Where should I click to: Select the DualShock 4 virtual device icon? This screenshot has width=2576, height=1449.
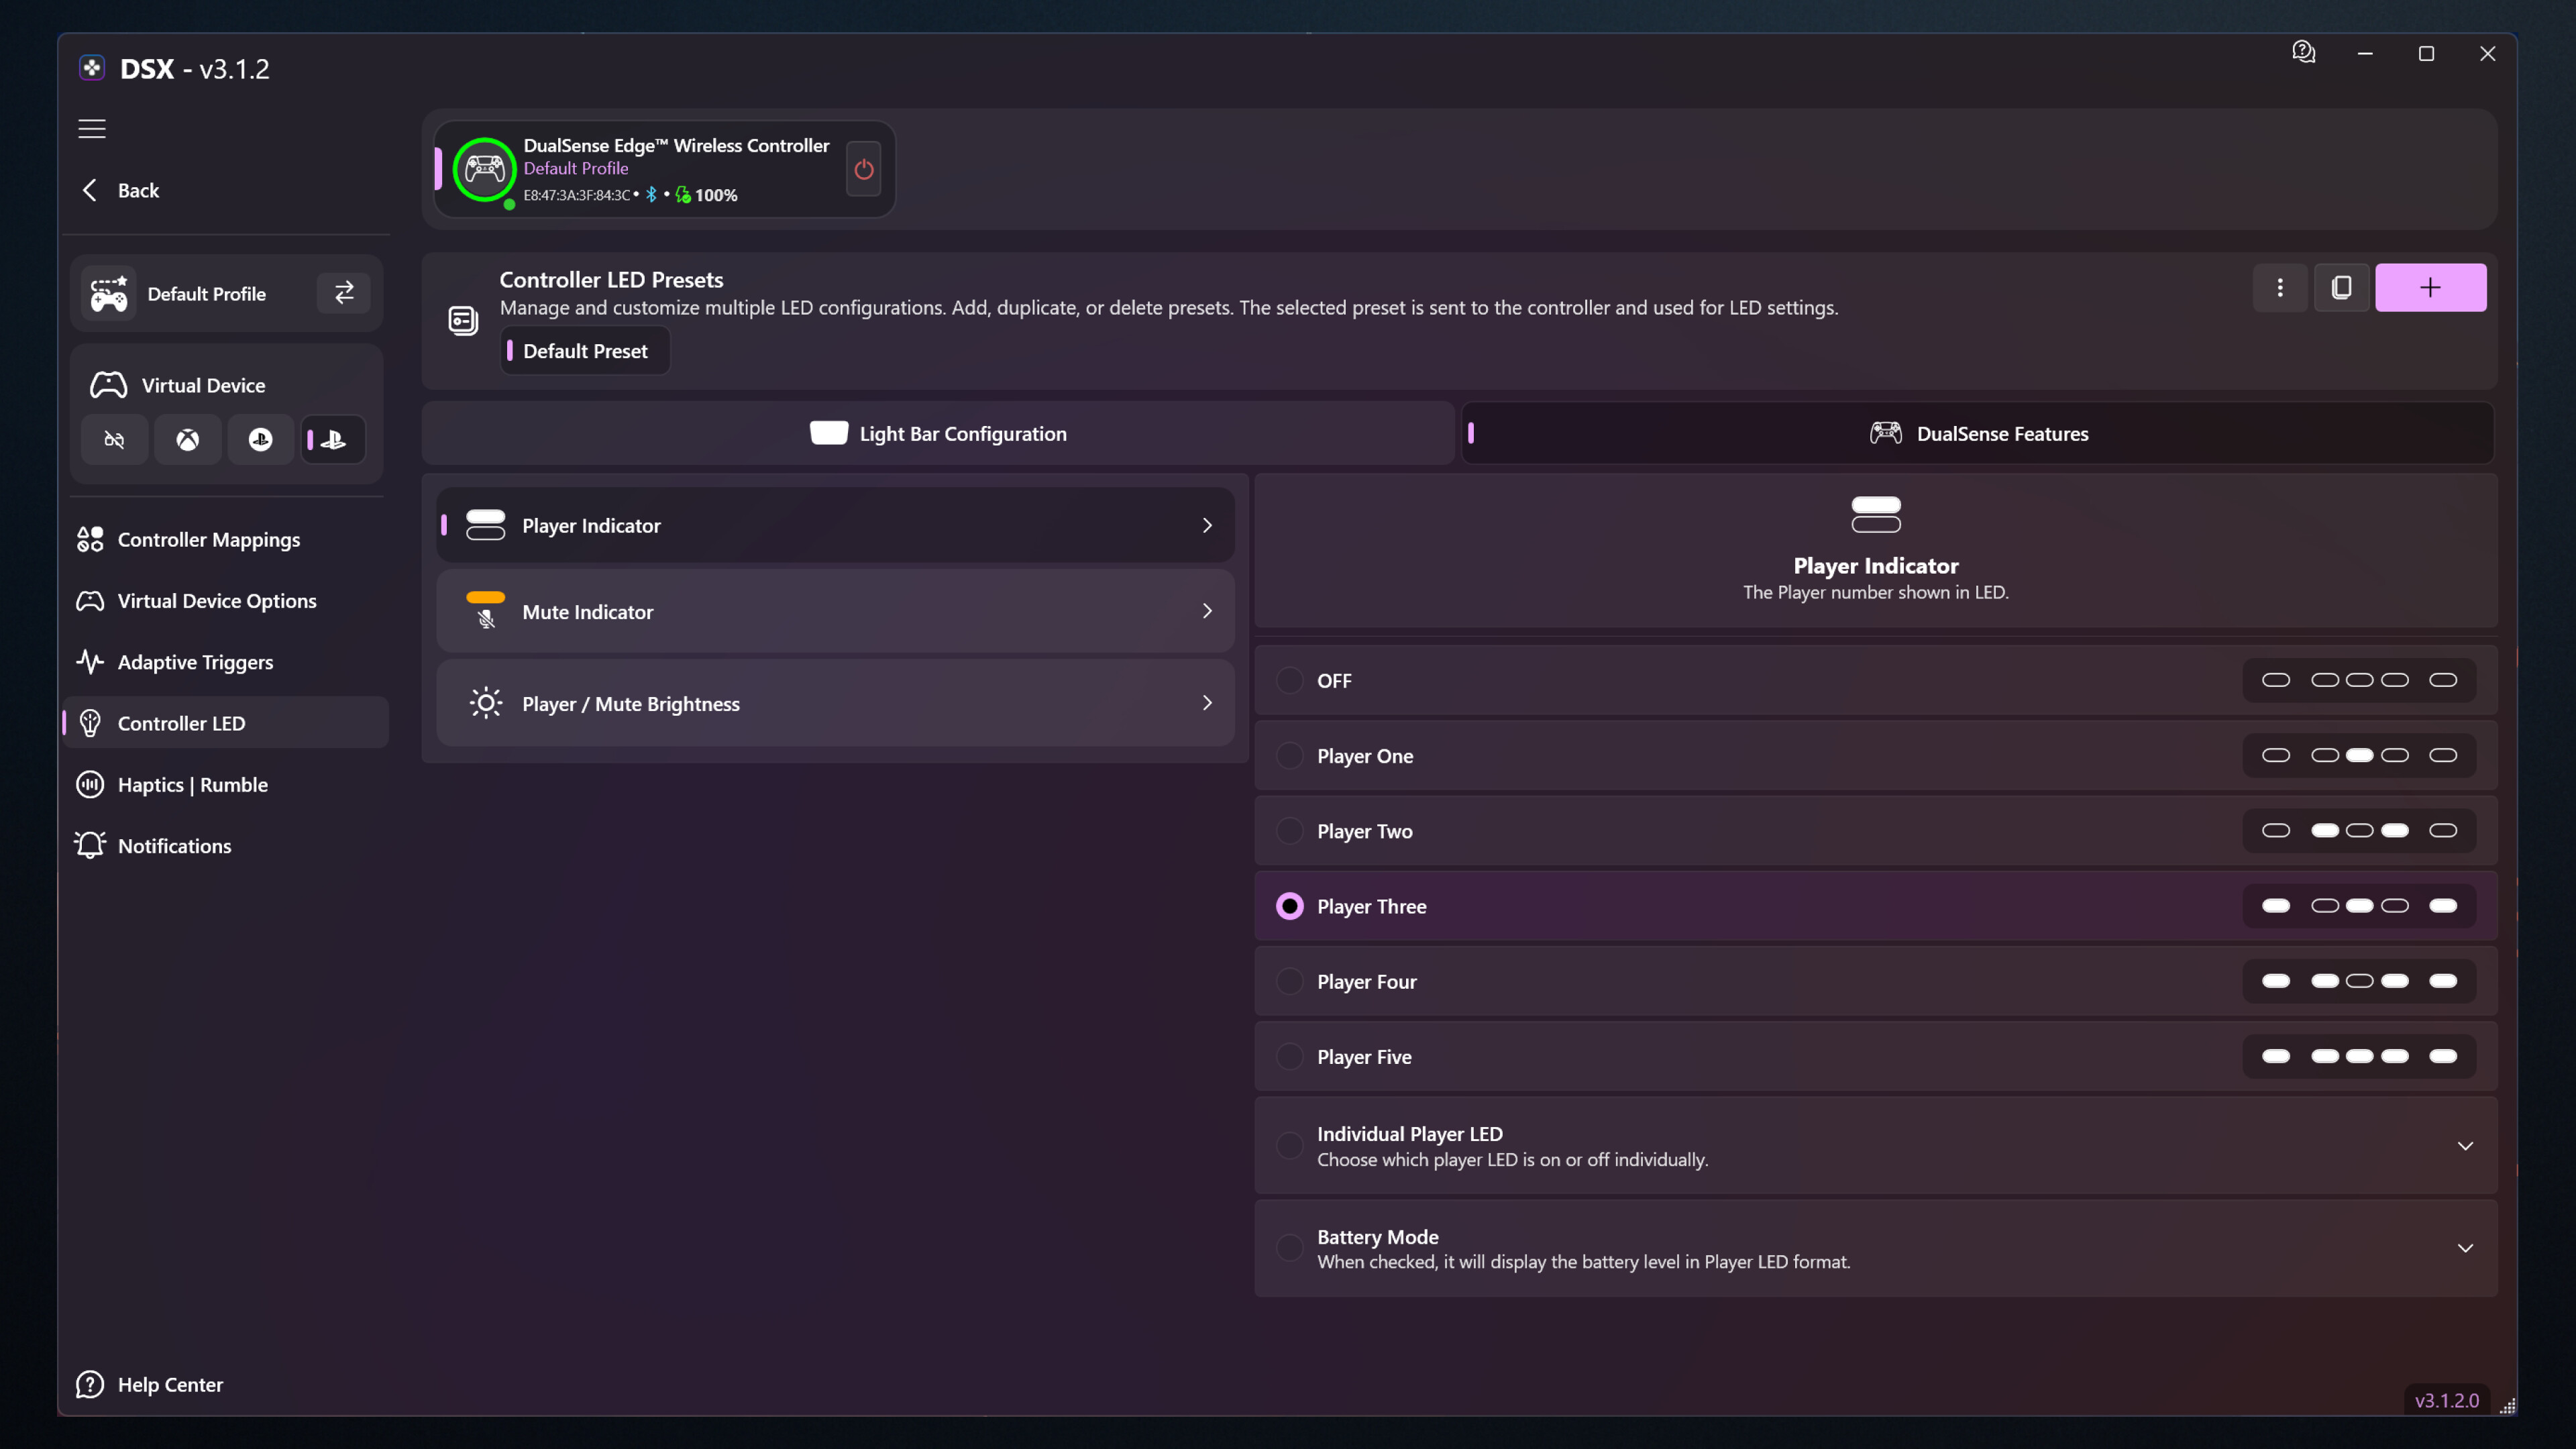tap(260, 439)
